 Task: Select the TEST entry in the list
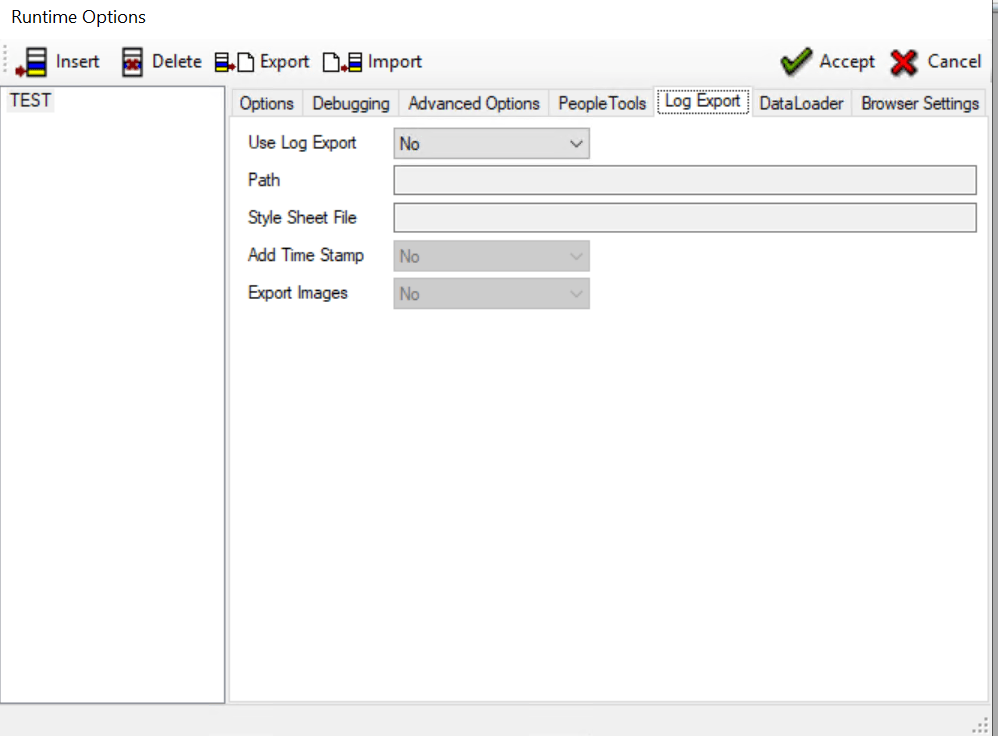tap(30, 100)
